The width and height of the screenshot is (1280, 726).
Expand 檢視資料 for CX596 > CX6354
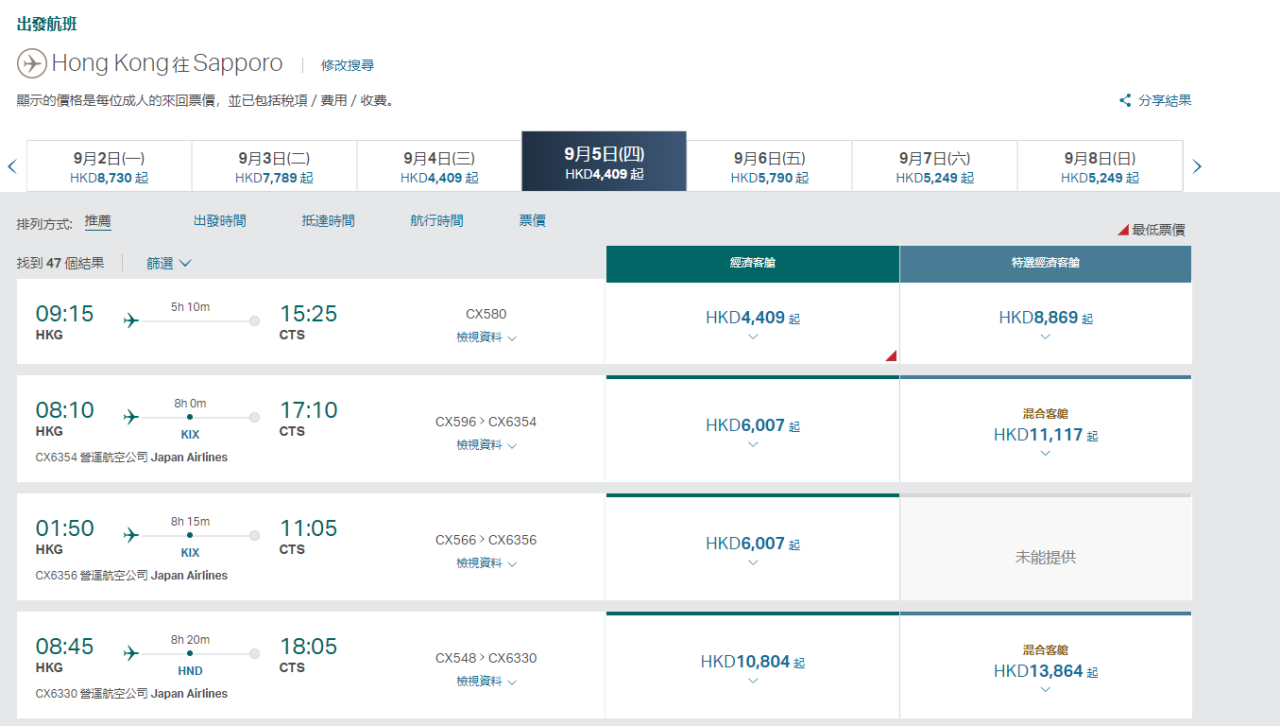(x=486, y=445)
